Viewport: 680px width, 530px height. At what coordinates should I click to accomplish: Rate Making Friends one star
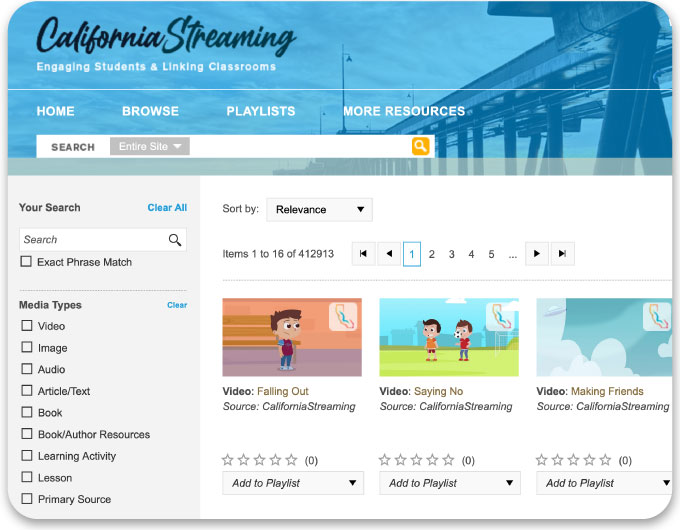pos(542,460)
